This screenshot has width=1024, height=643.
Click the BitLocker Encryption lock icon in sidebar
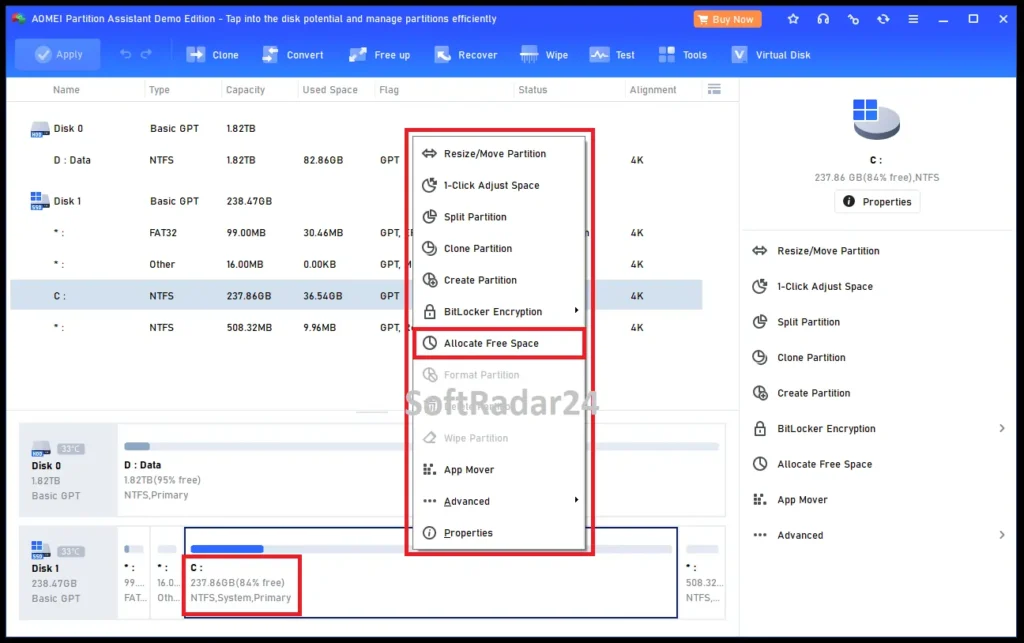tap(760, 428)
